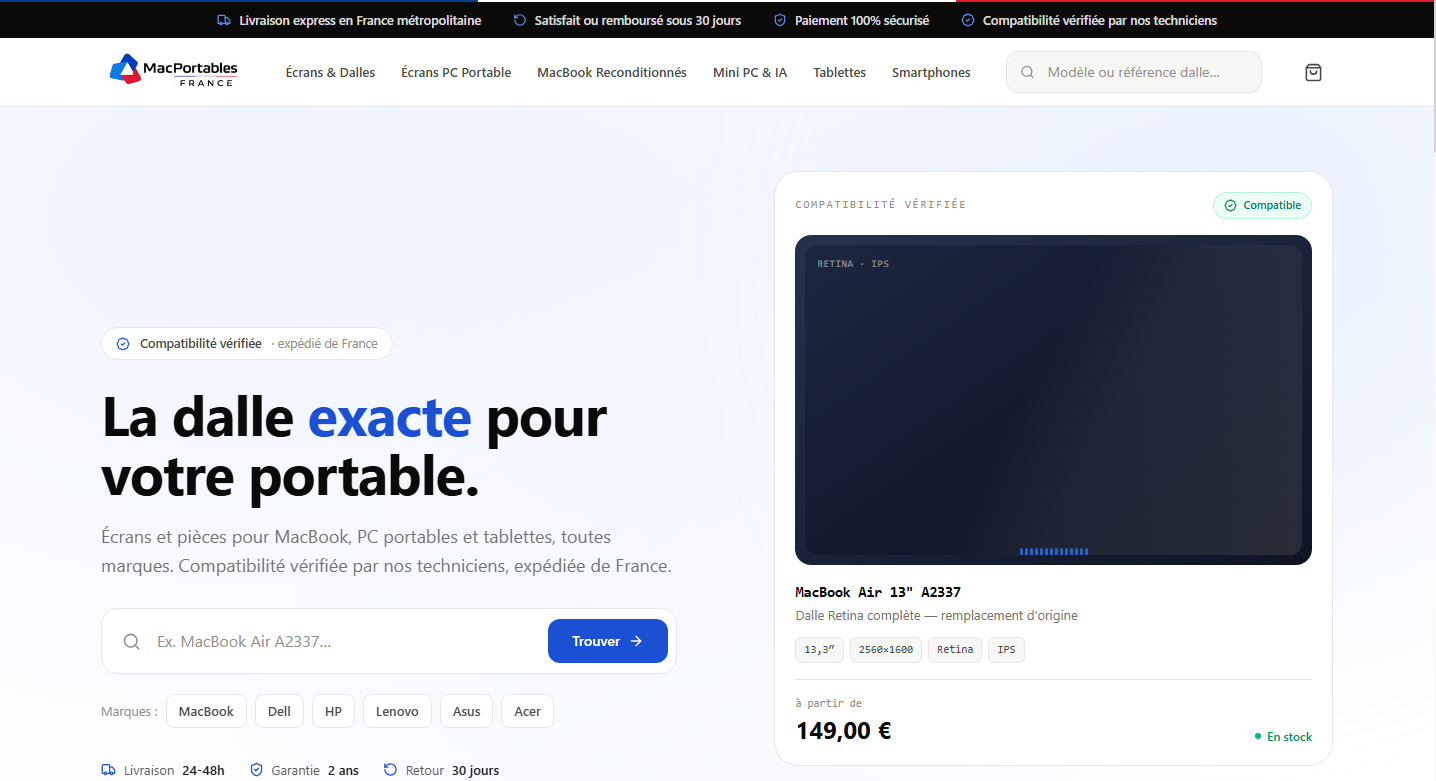Click the Trouver button
This screenshot has height=781, width=1436.
tap(608, 641)
